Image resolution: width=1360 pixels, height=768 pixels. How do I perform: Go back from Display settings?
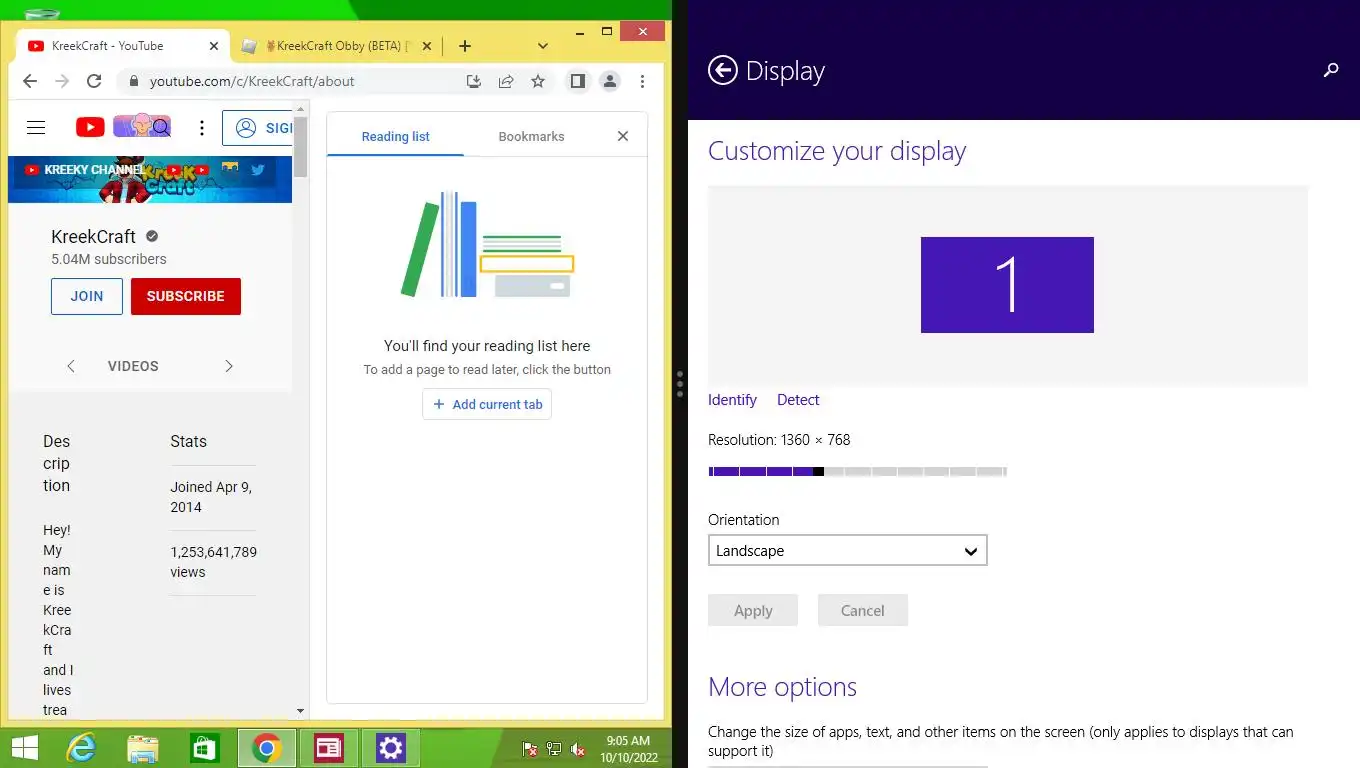pyautogui.click(x=722, y=70)
